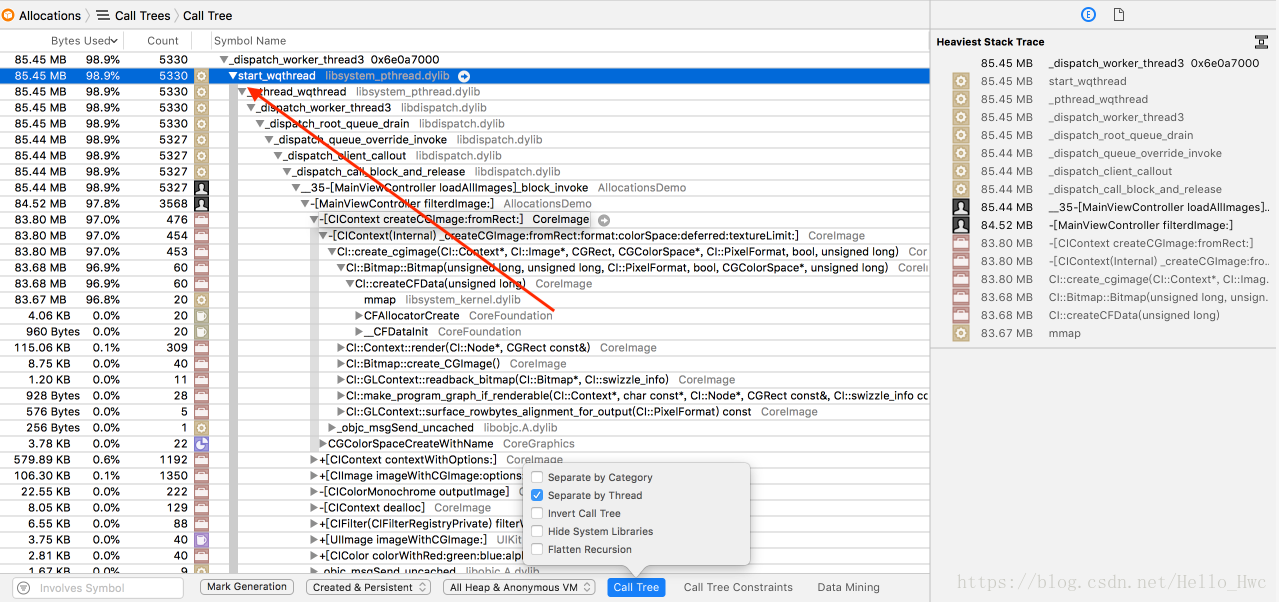Viewport: 1279px width, 602px height.
Task: Click the filter icon in Involves Symbol field
Action: (24, 588)
